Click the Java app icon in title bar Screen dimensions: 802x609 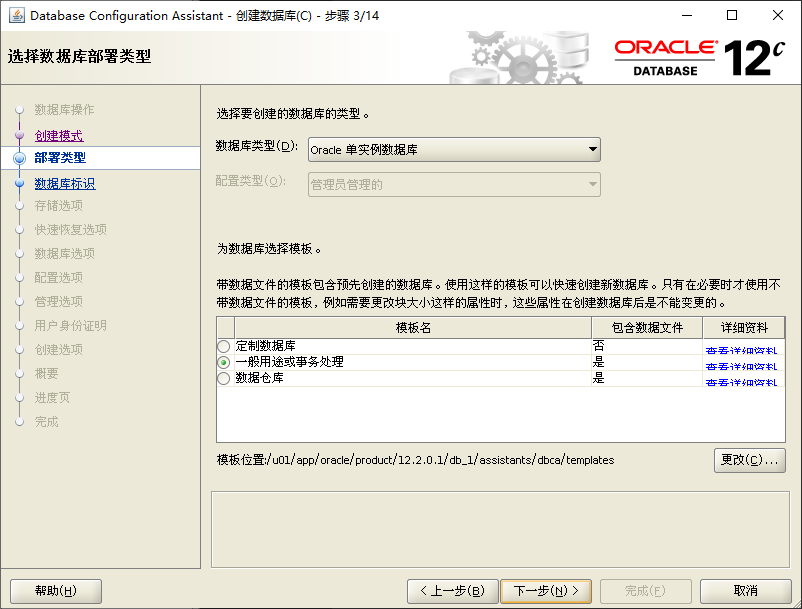tap(16, 15)
